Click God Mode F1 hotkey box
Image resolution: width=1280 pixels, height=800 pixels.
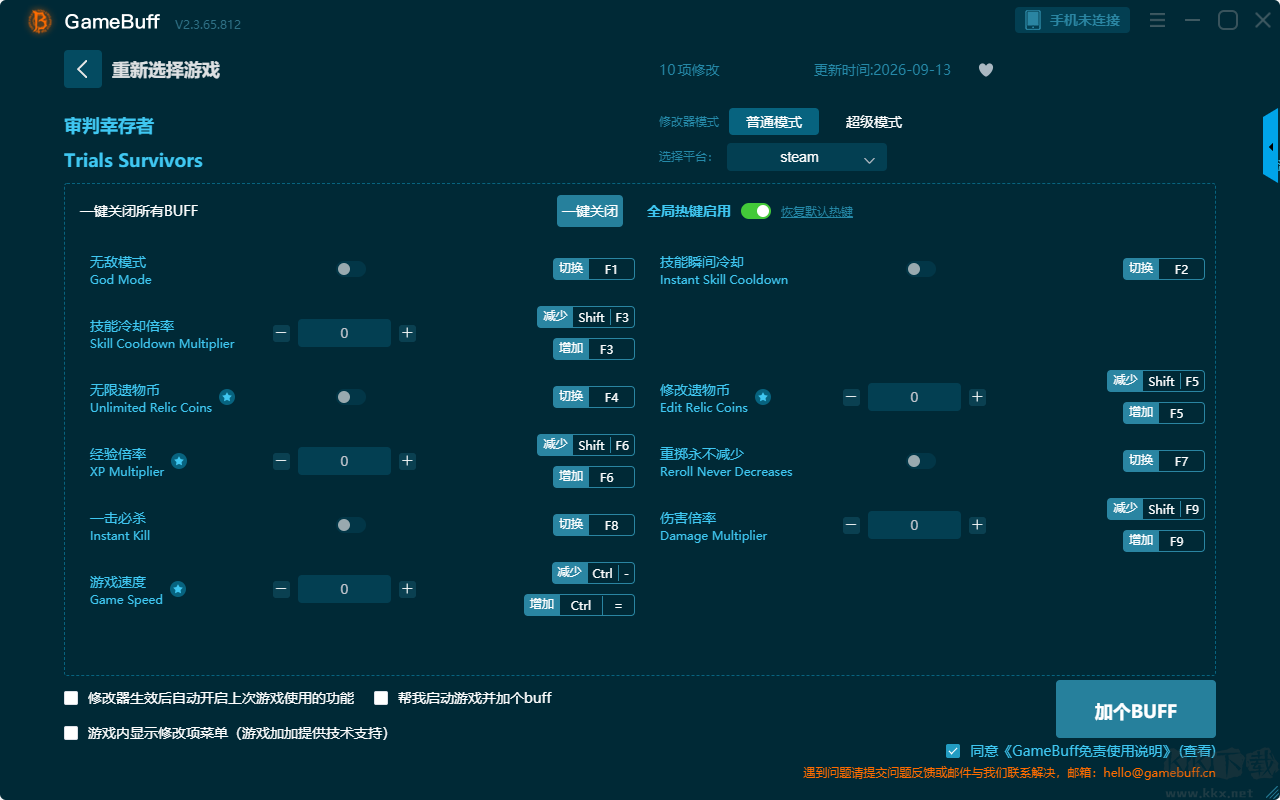[x=594, y=269]
